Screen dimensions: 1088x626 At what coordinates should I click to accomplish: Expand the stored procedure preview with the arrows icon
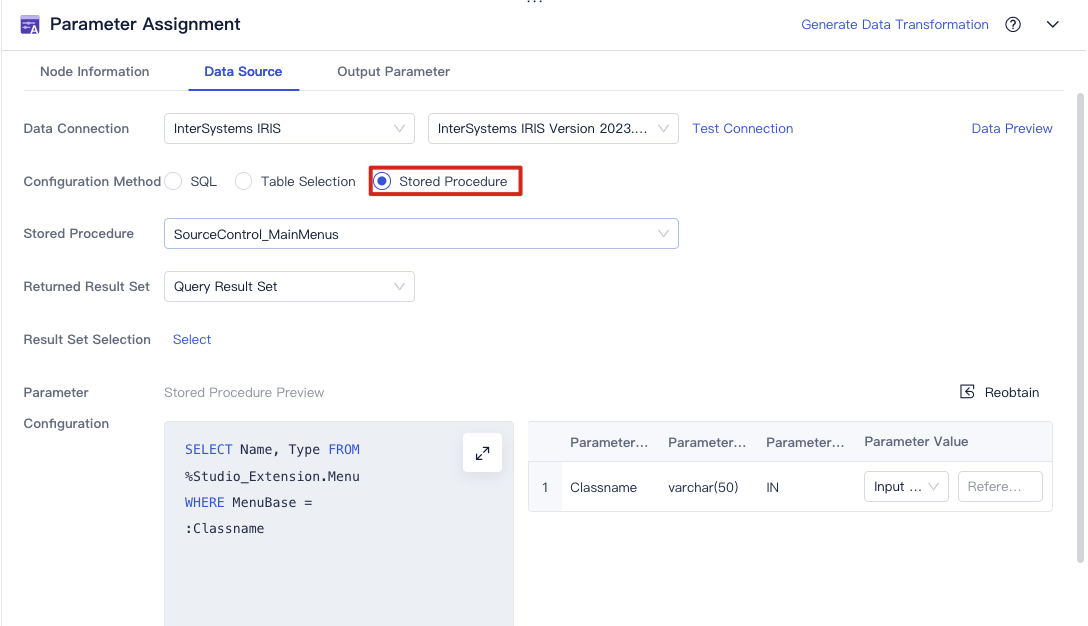pyautogui.click(x=482, y=453)
